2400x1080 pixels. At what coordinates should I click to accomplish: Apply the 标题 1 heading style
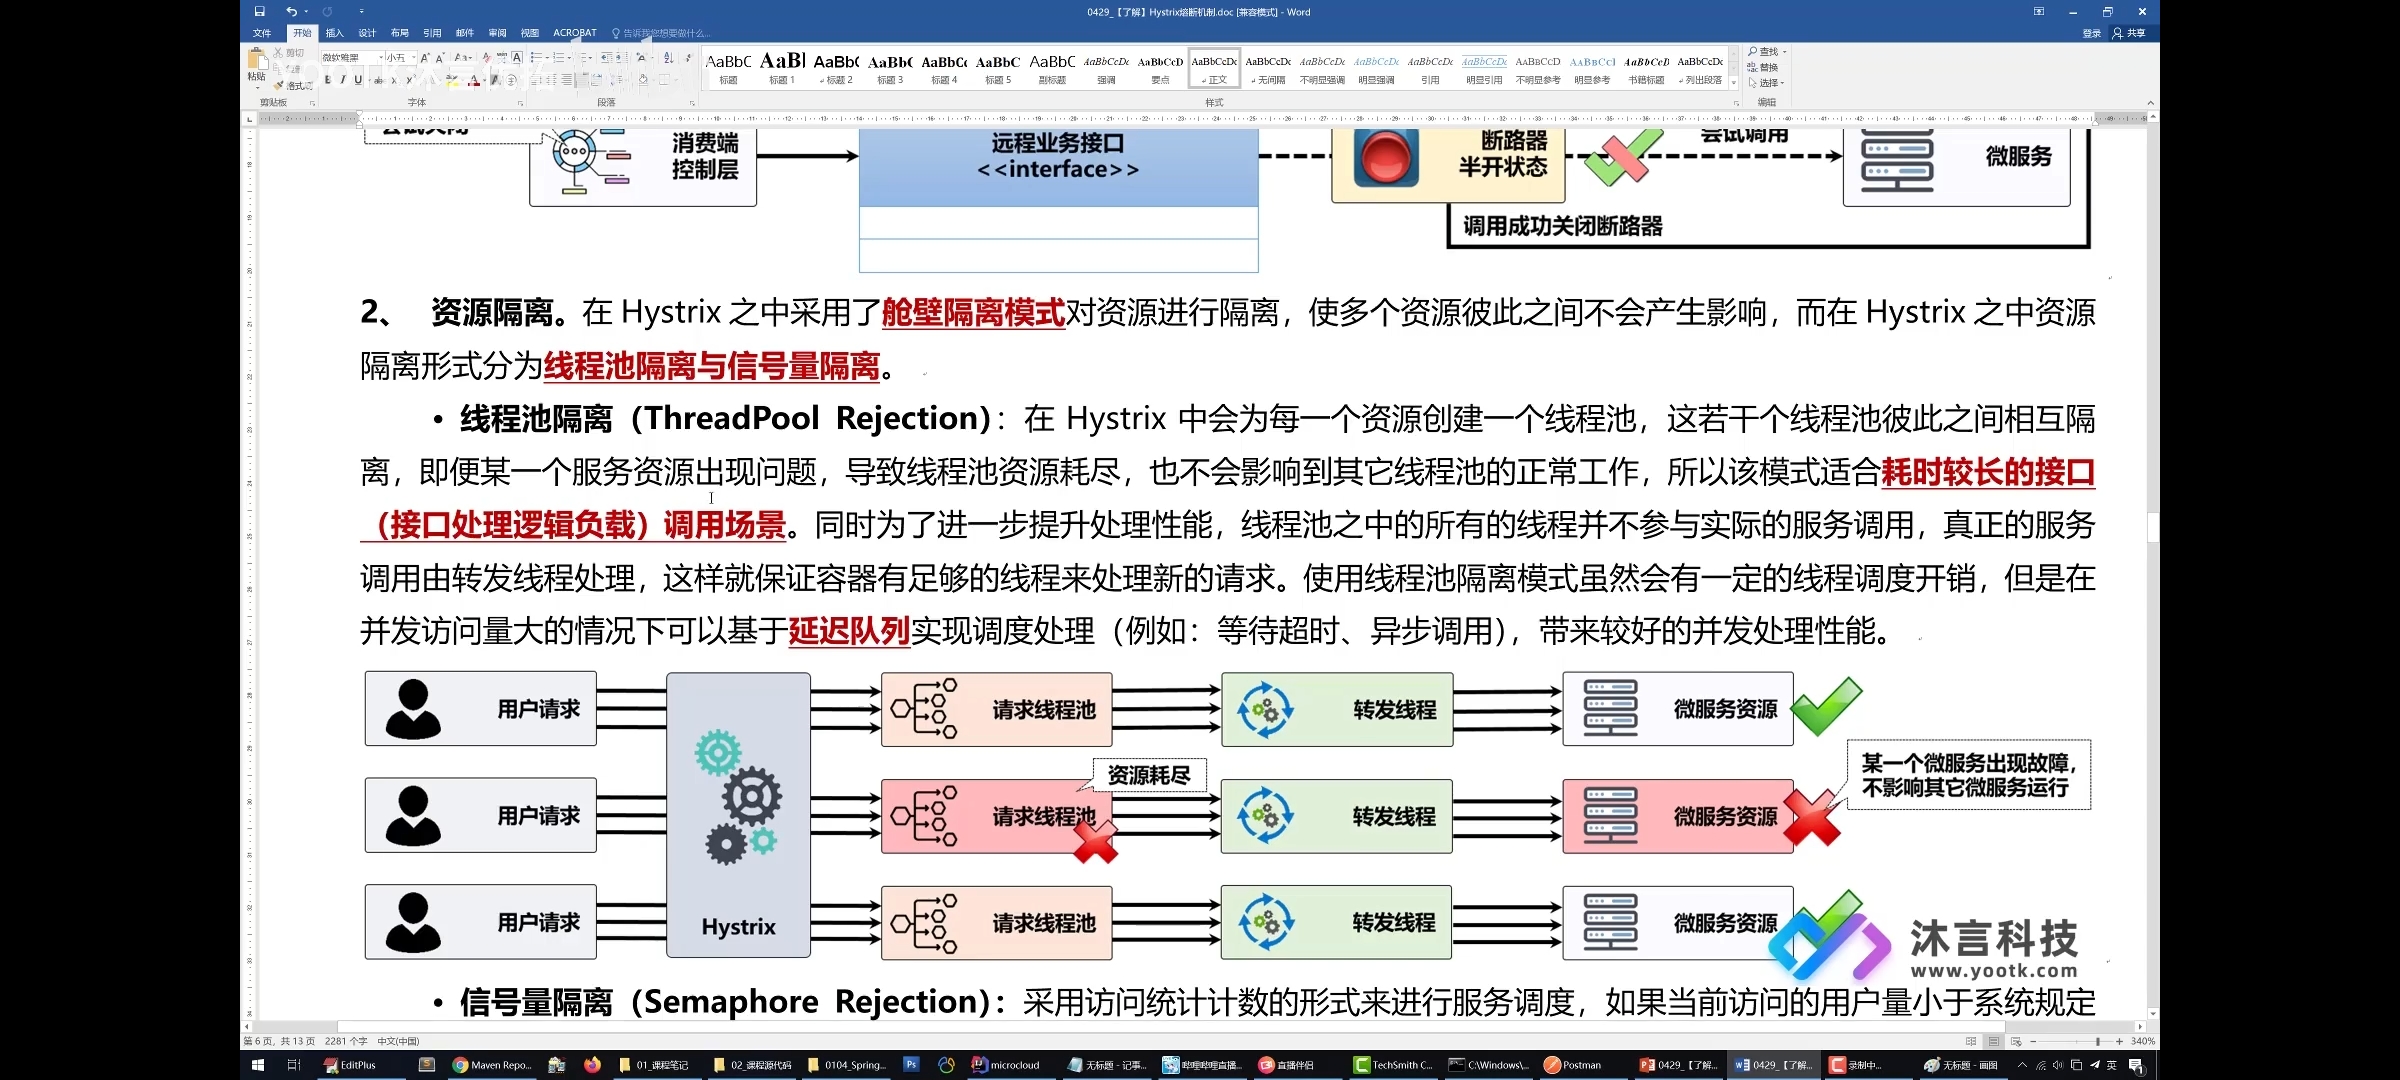(x=782, y=68)
